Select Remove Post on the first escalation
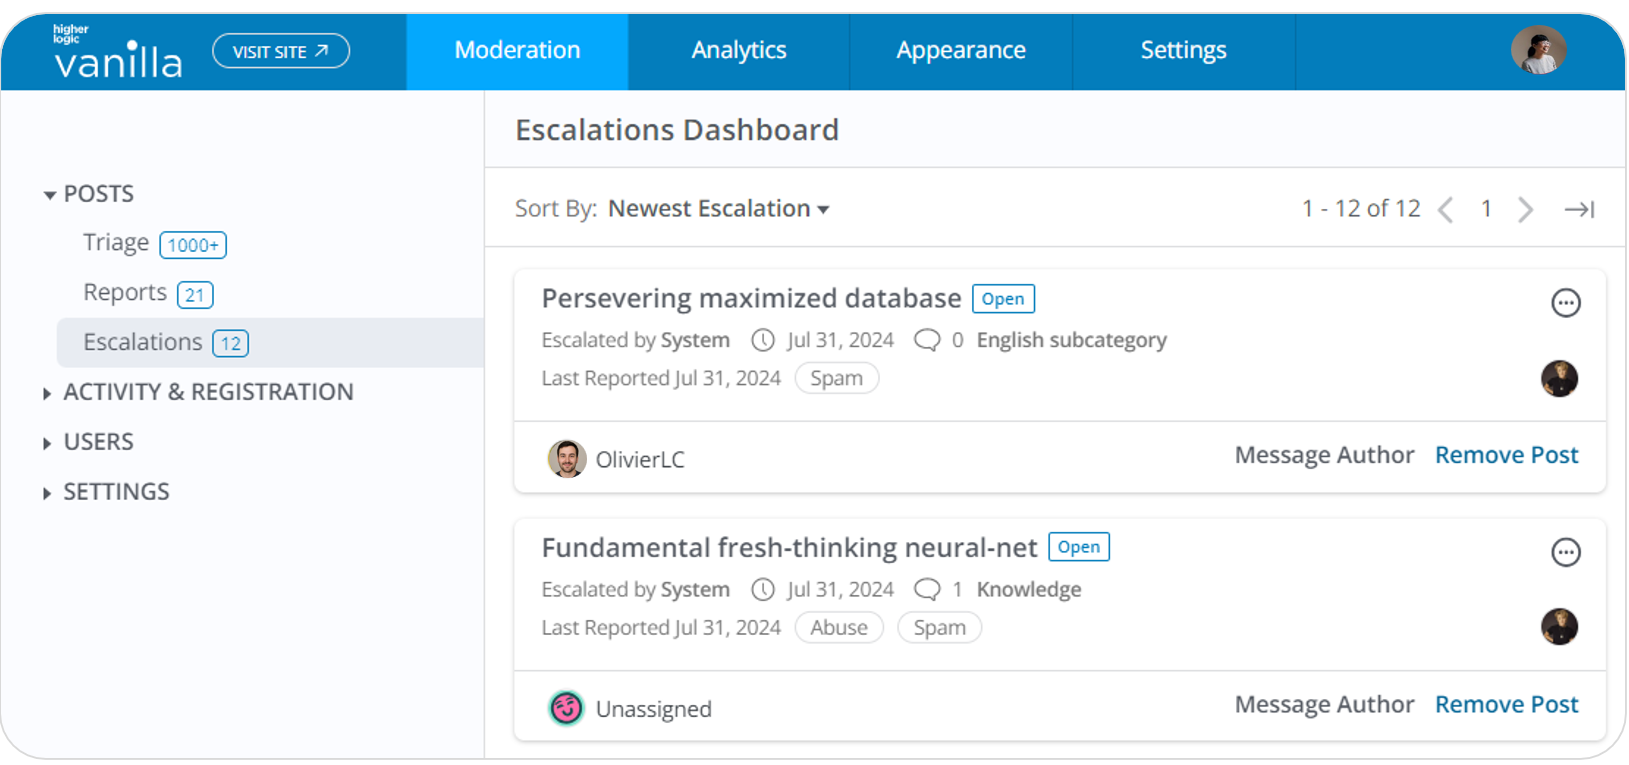This screenshot has width=1629, height=765. coord(1506,455)
